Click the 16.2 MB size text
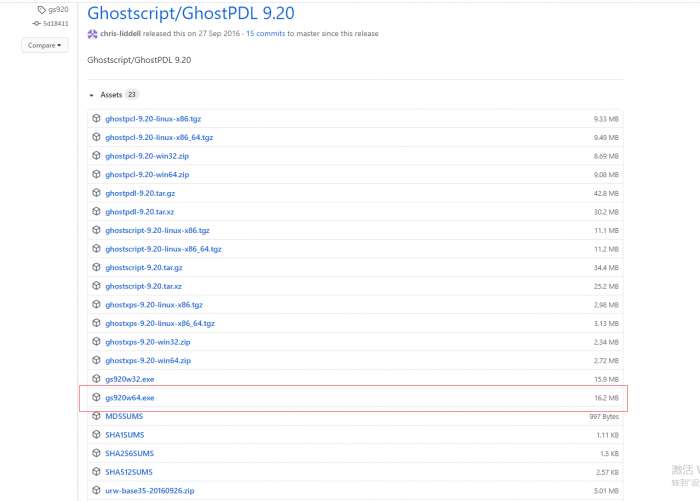Screen dimensions: 700x501 (606, 398)
